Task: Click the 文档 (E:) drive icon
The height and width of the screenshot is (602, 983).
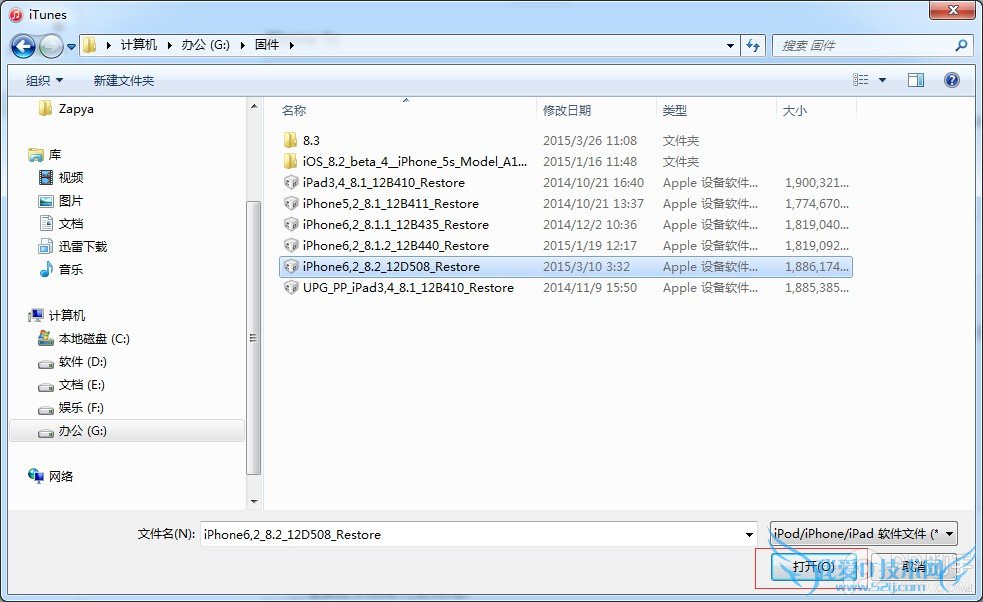Action: (x=46, y=386)
